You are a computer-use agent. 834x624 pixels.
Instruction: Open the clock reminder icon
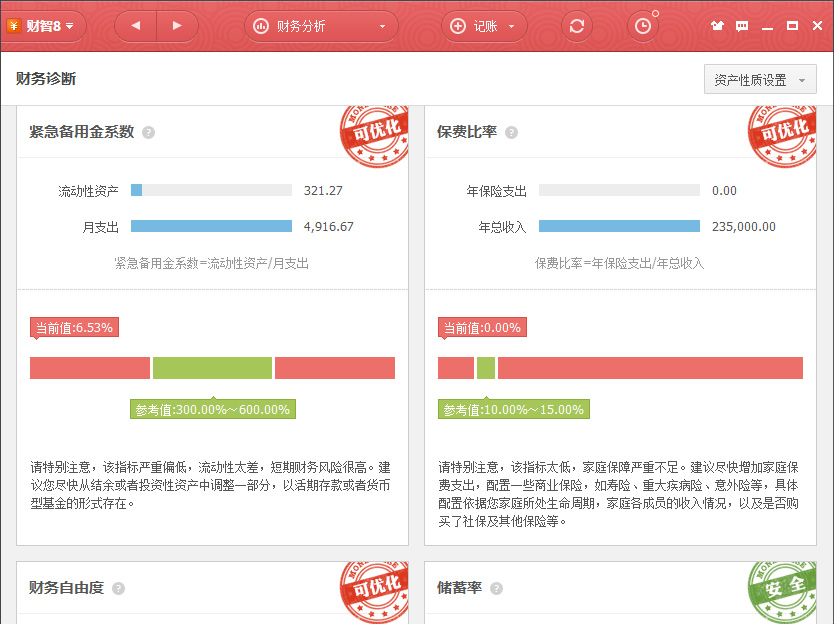pos(642,26)
